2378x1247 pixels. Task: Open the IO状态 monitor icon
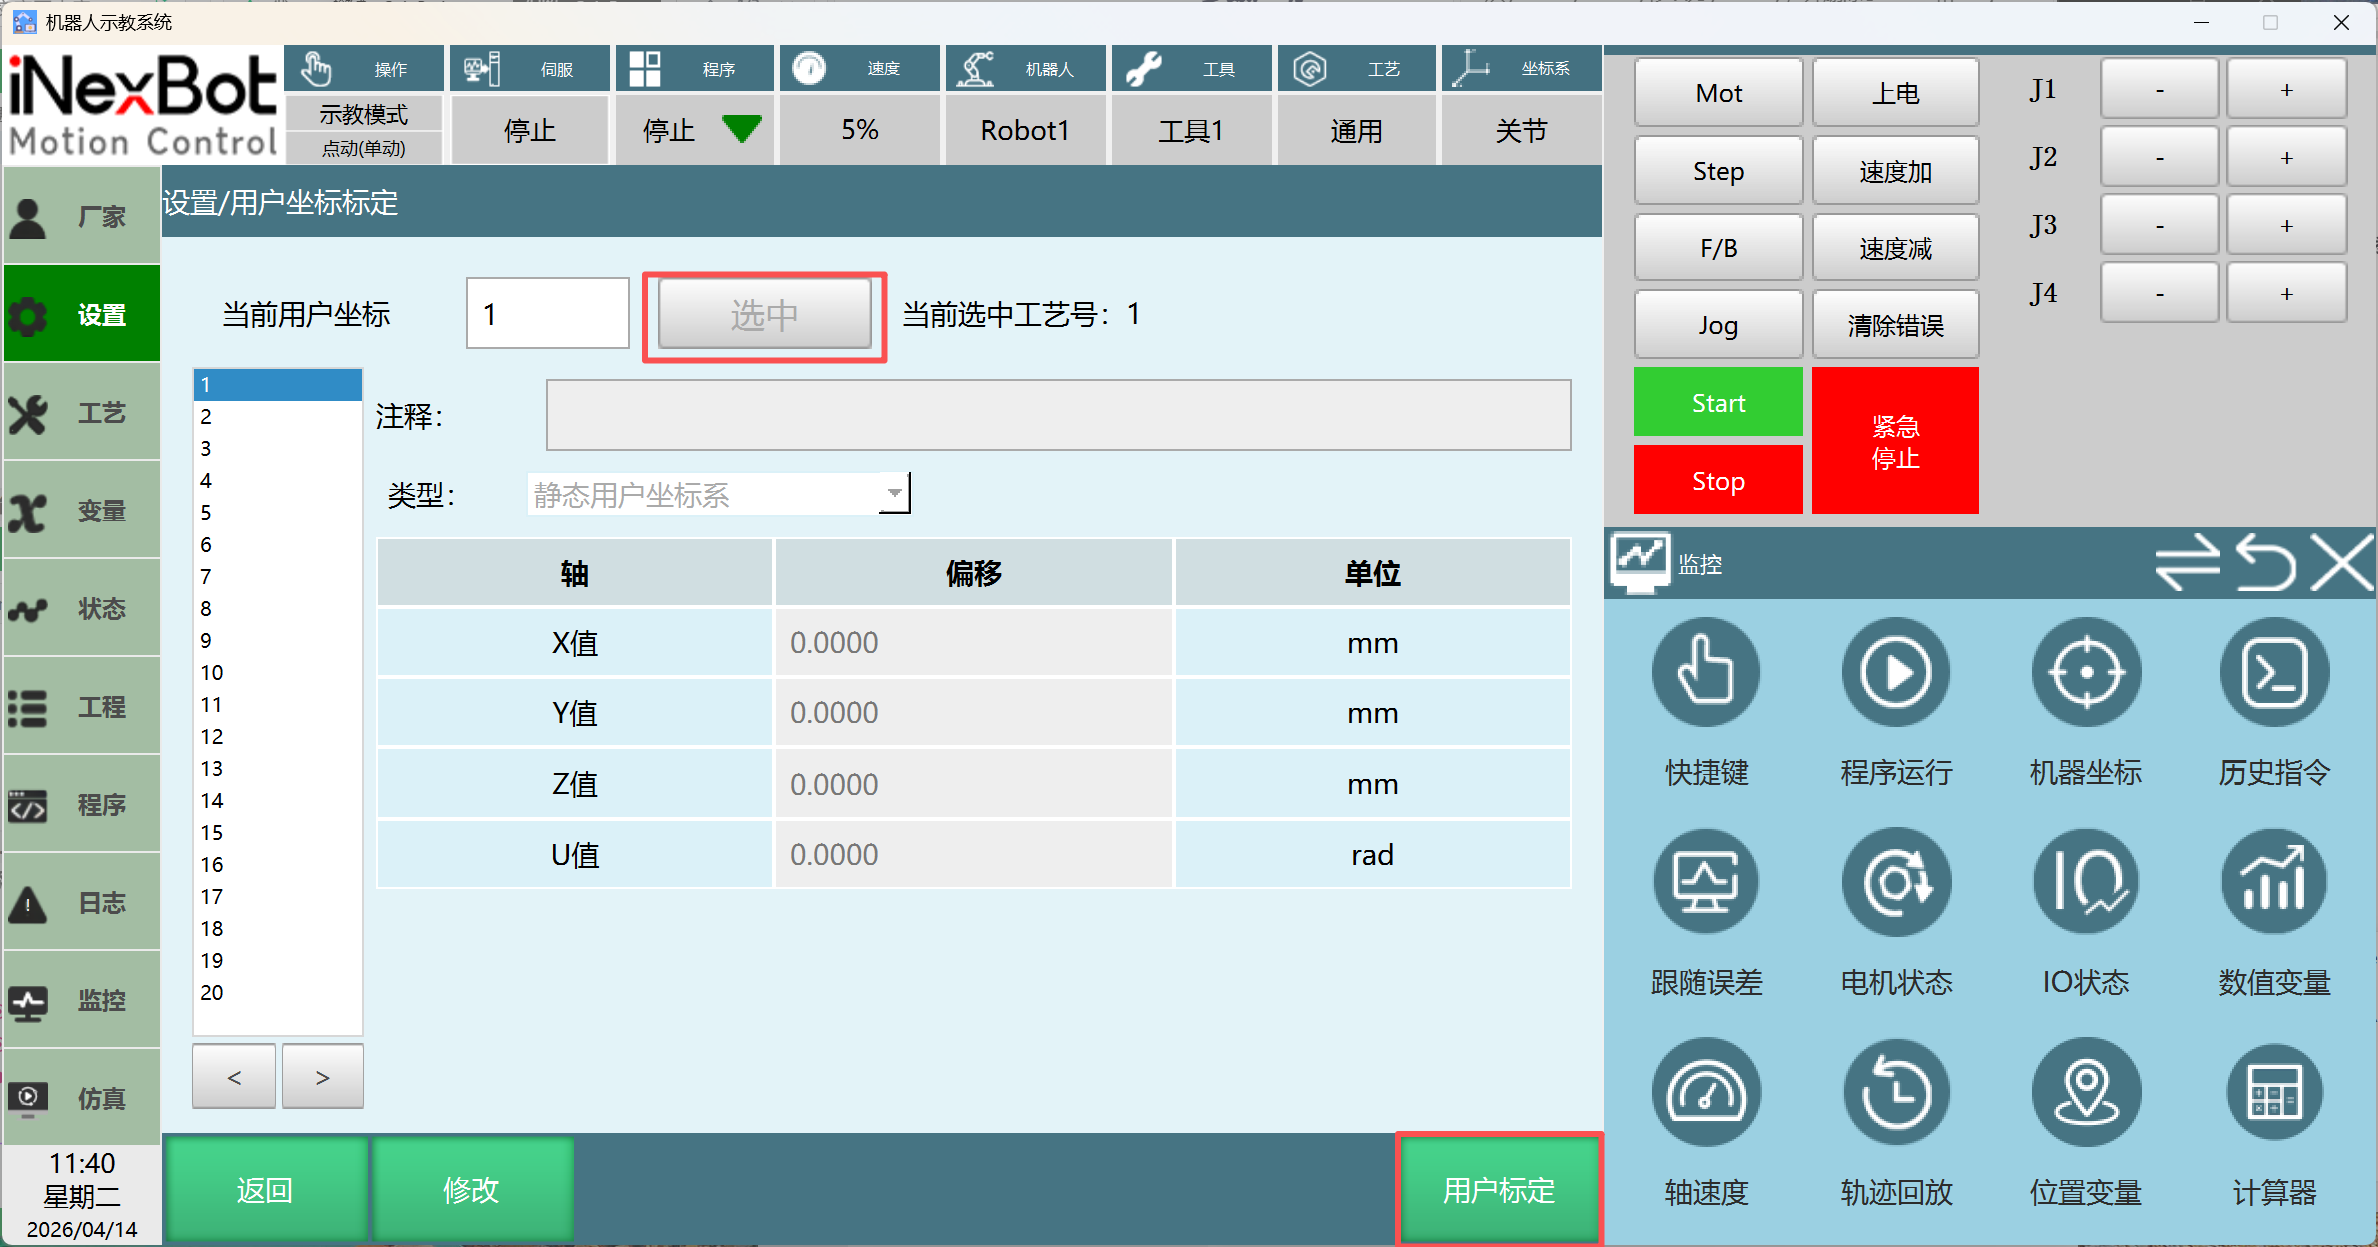tap(2085, 883)
